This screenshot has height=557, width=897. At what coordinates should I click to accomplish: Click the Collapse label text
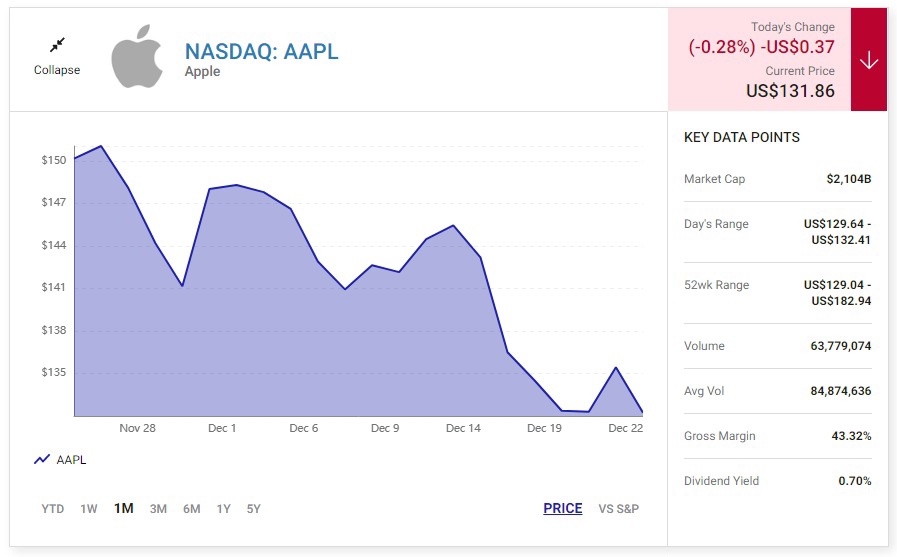point(57,70)
